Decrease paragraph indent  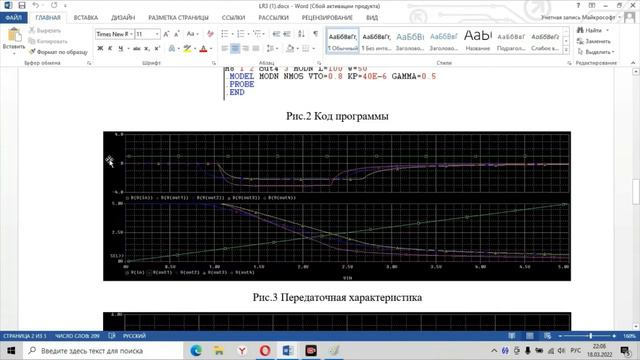coord(276,34)
